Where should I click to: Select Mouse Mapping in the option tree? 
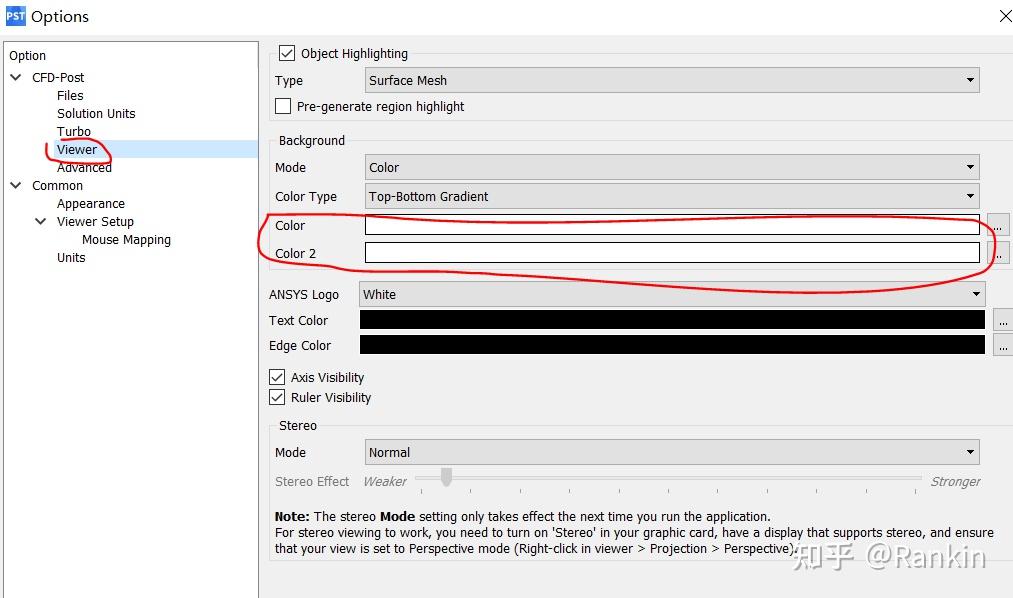pyautogui.click(x=126, y=239)
